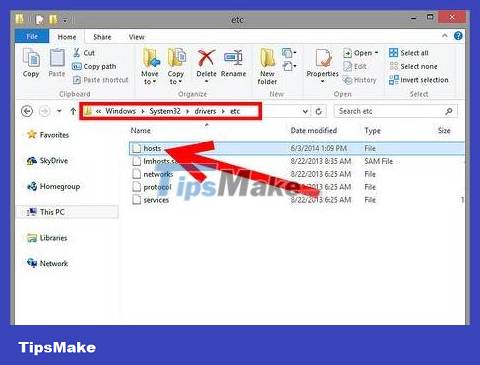Screen dimensions: 480x365
Task: Click System32 in the address breadcrumb
Action: click(x=165, y=111)
